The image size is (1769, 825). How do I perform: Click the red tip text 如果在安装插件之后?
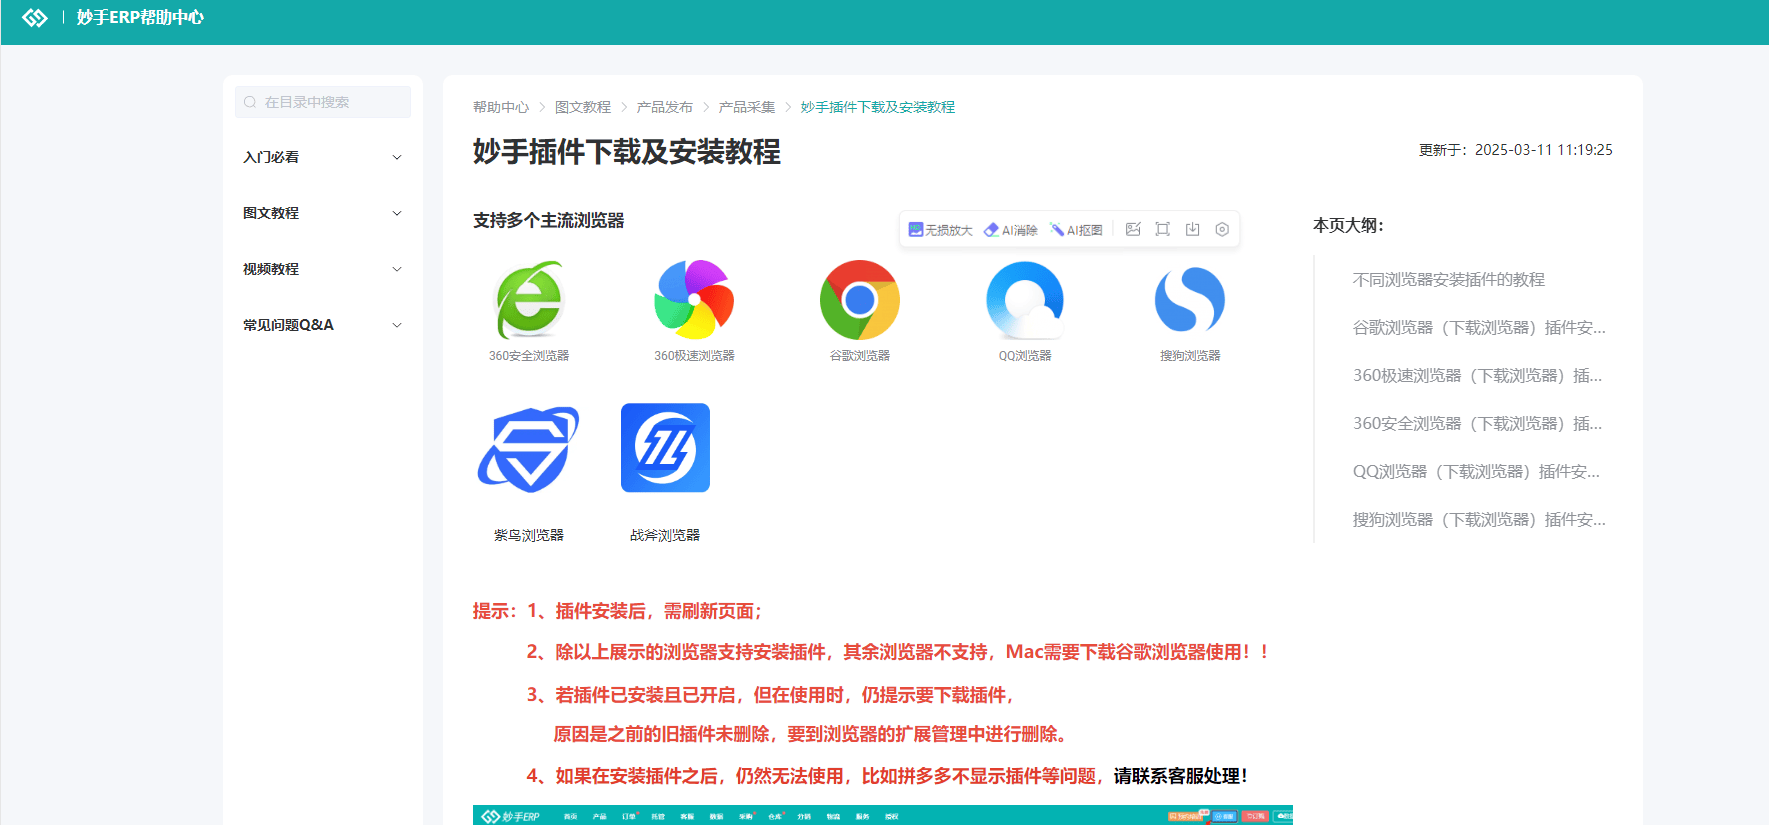[x=817, y=776]
